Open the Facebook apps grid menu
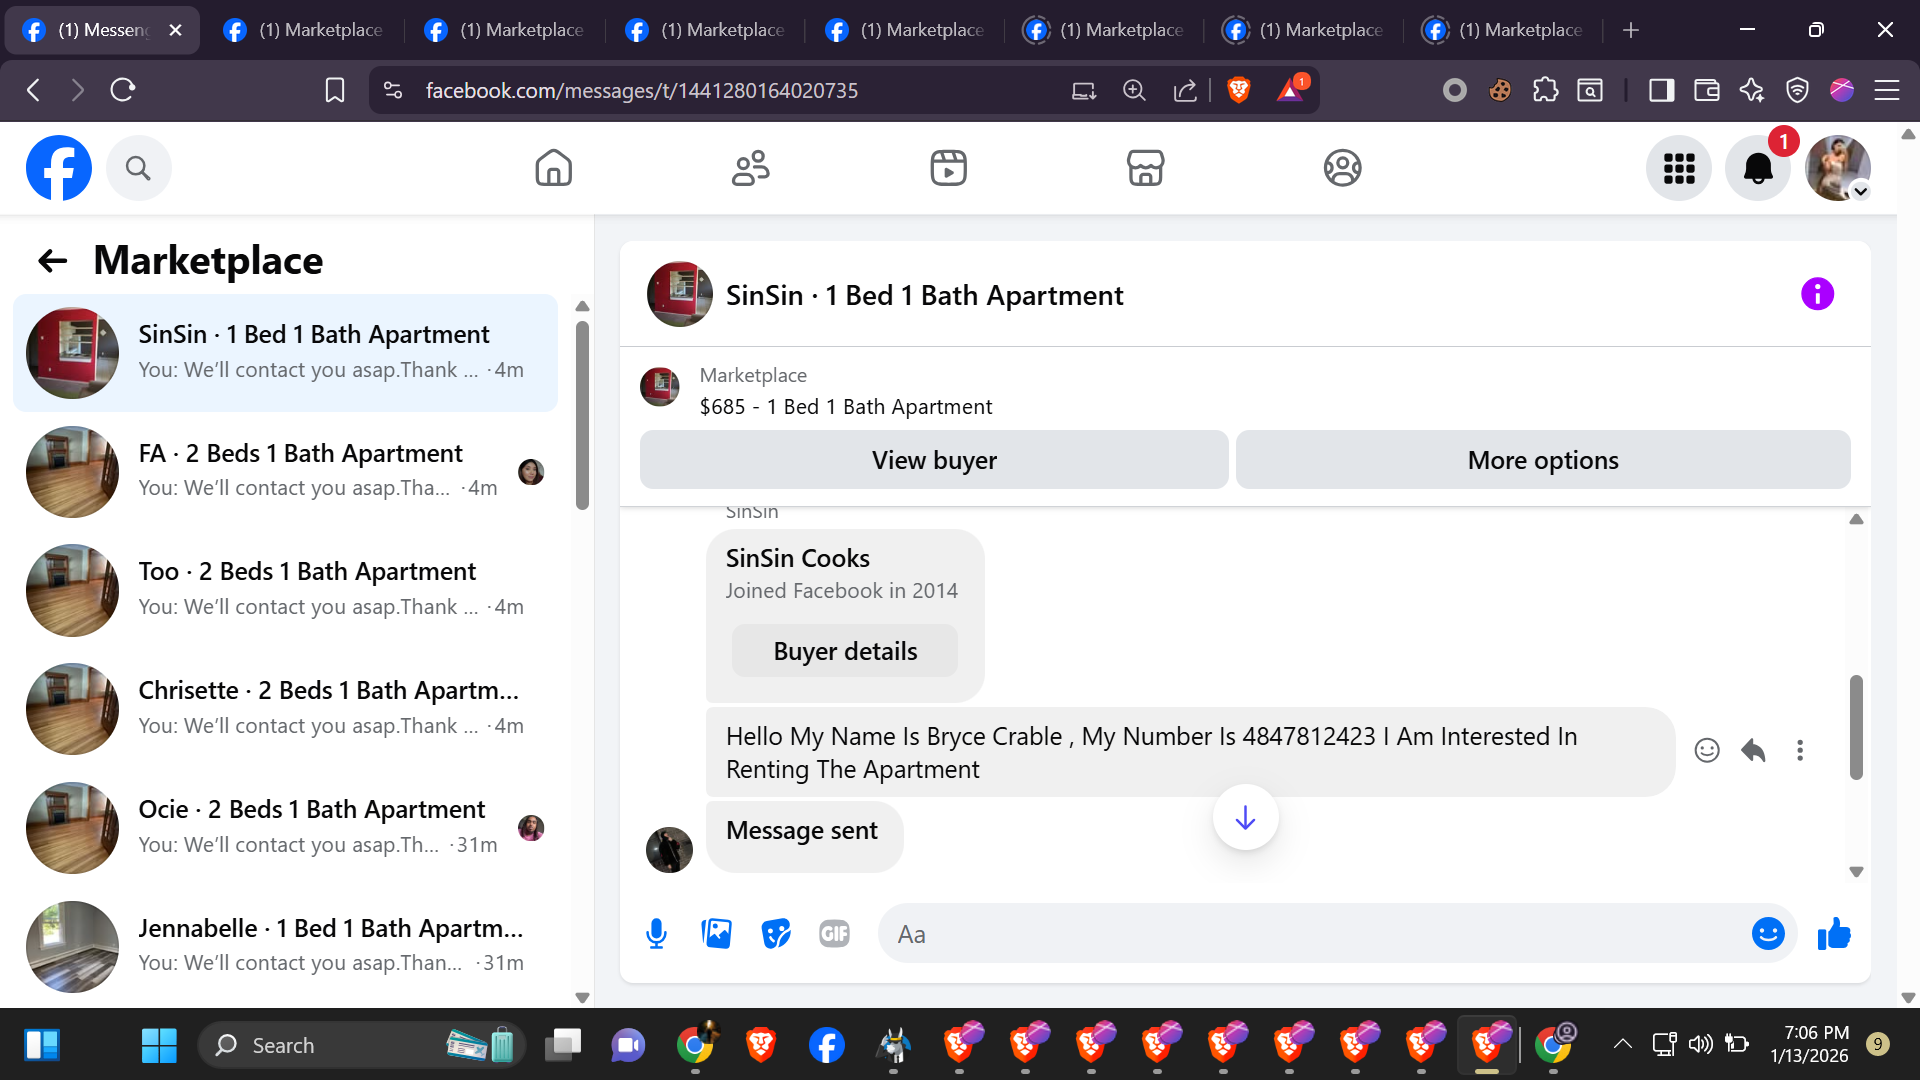 pyautogui.click(x=1679, y=168)
